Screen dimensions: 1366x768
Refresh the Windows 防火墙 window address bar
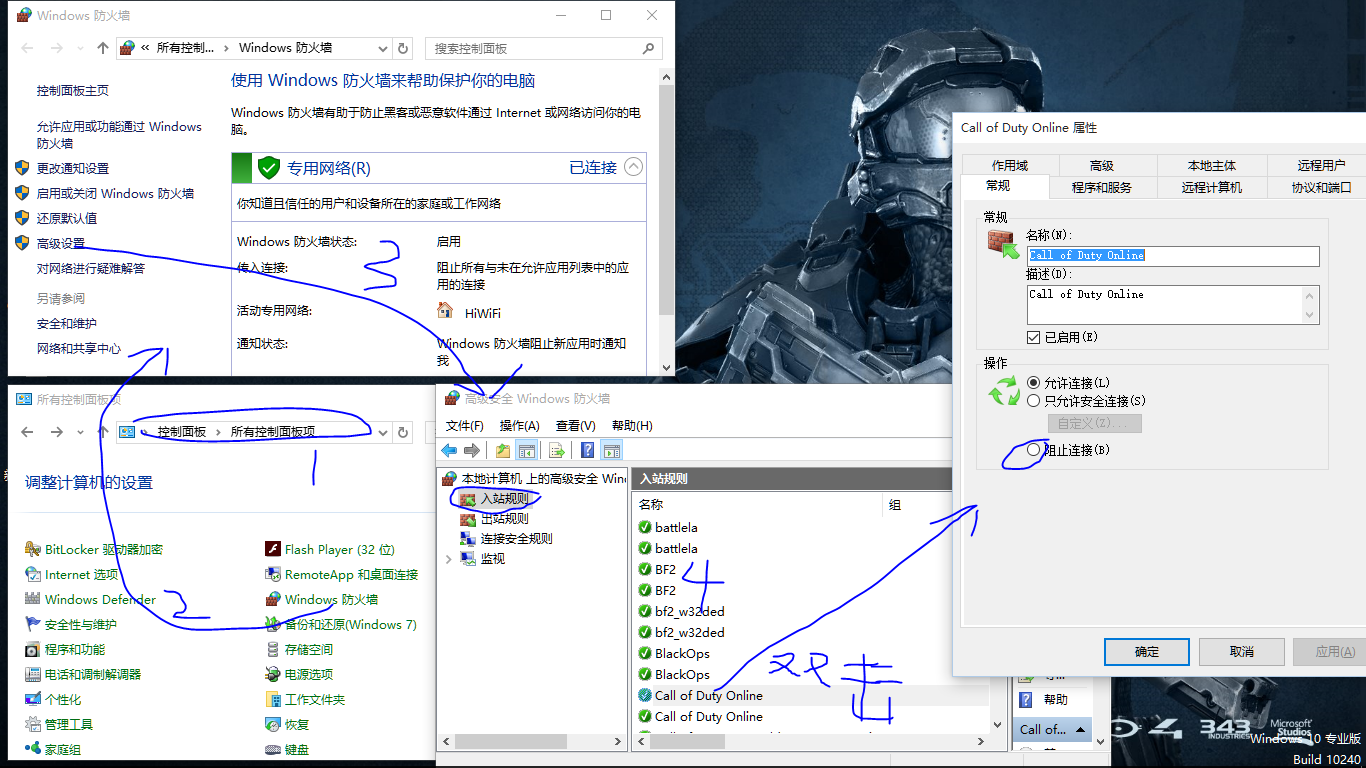(x=403, y=48)
